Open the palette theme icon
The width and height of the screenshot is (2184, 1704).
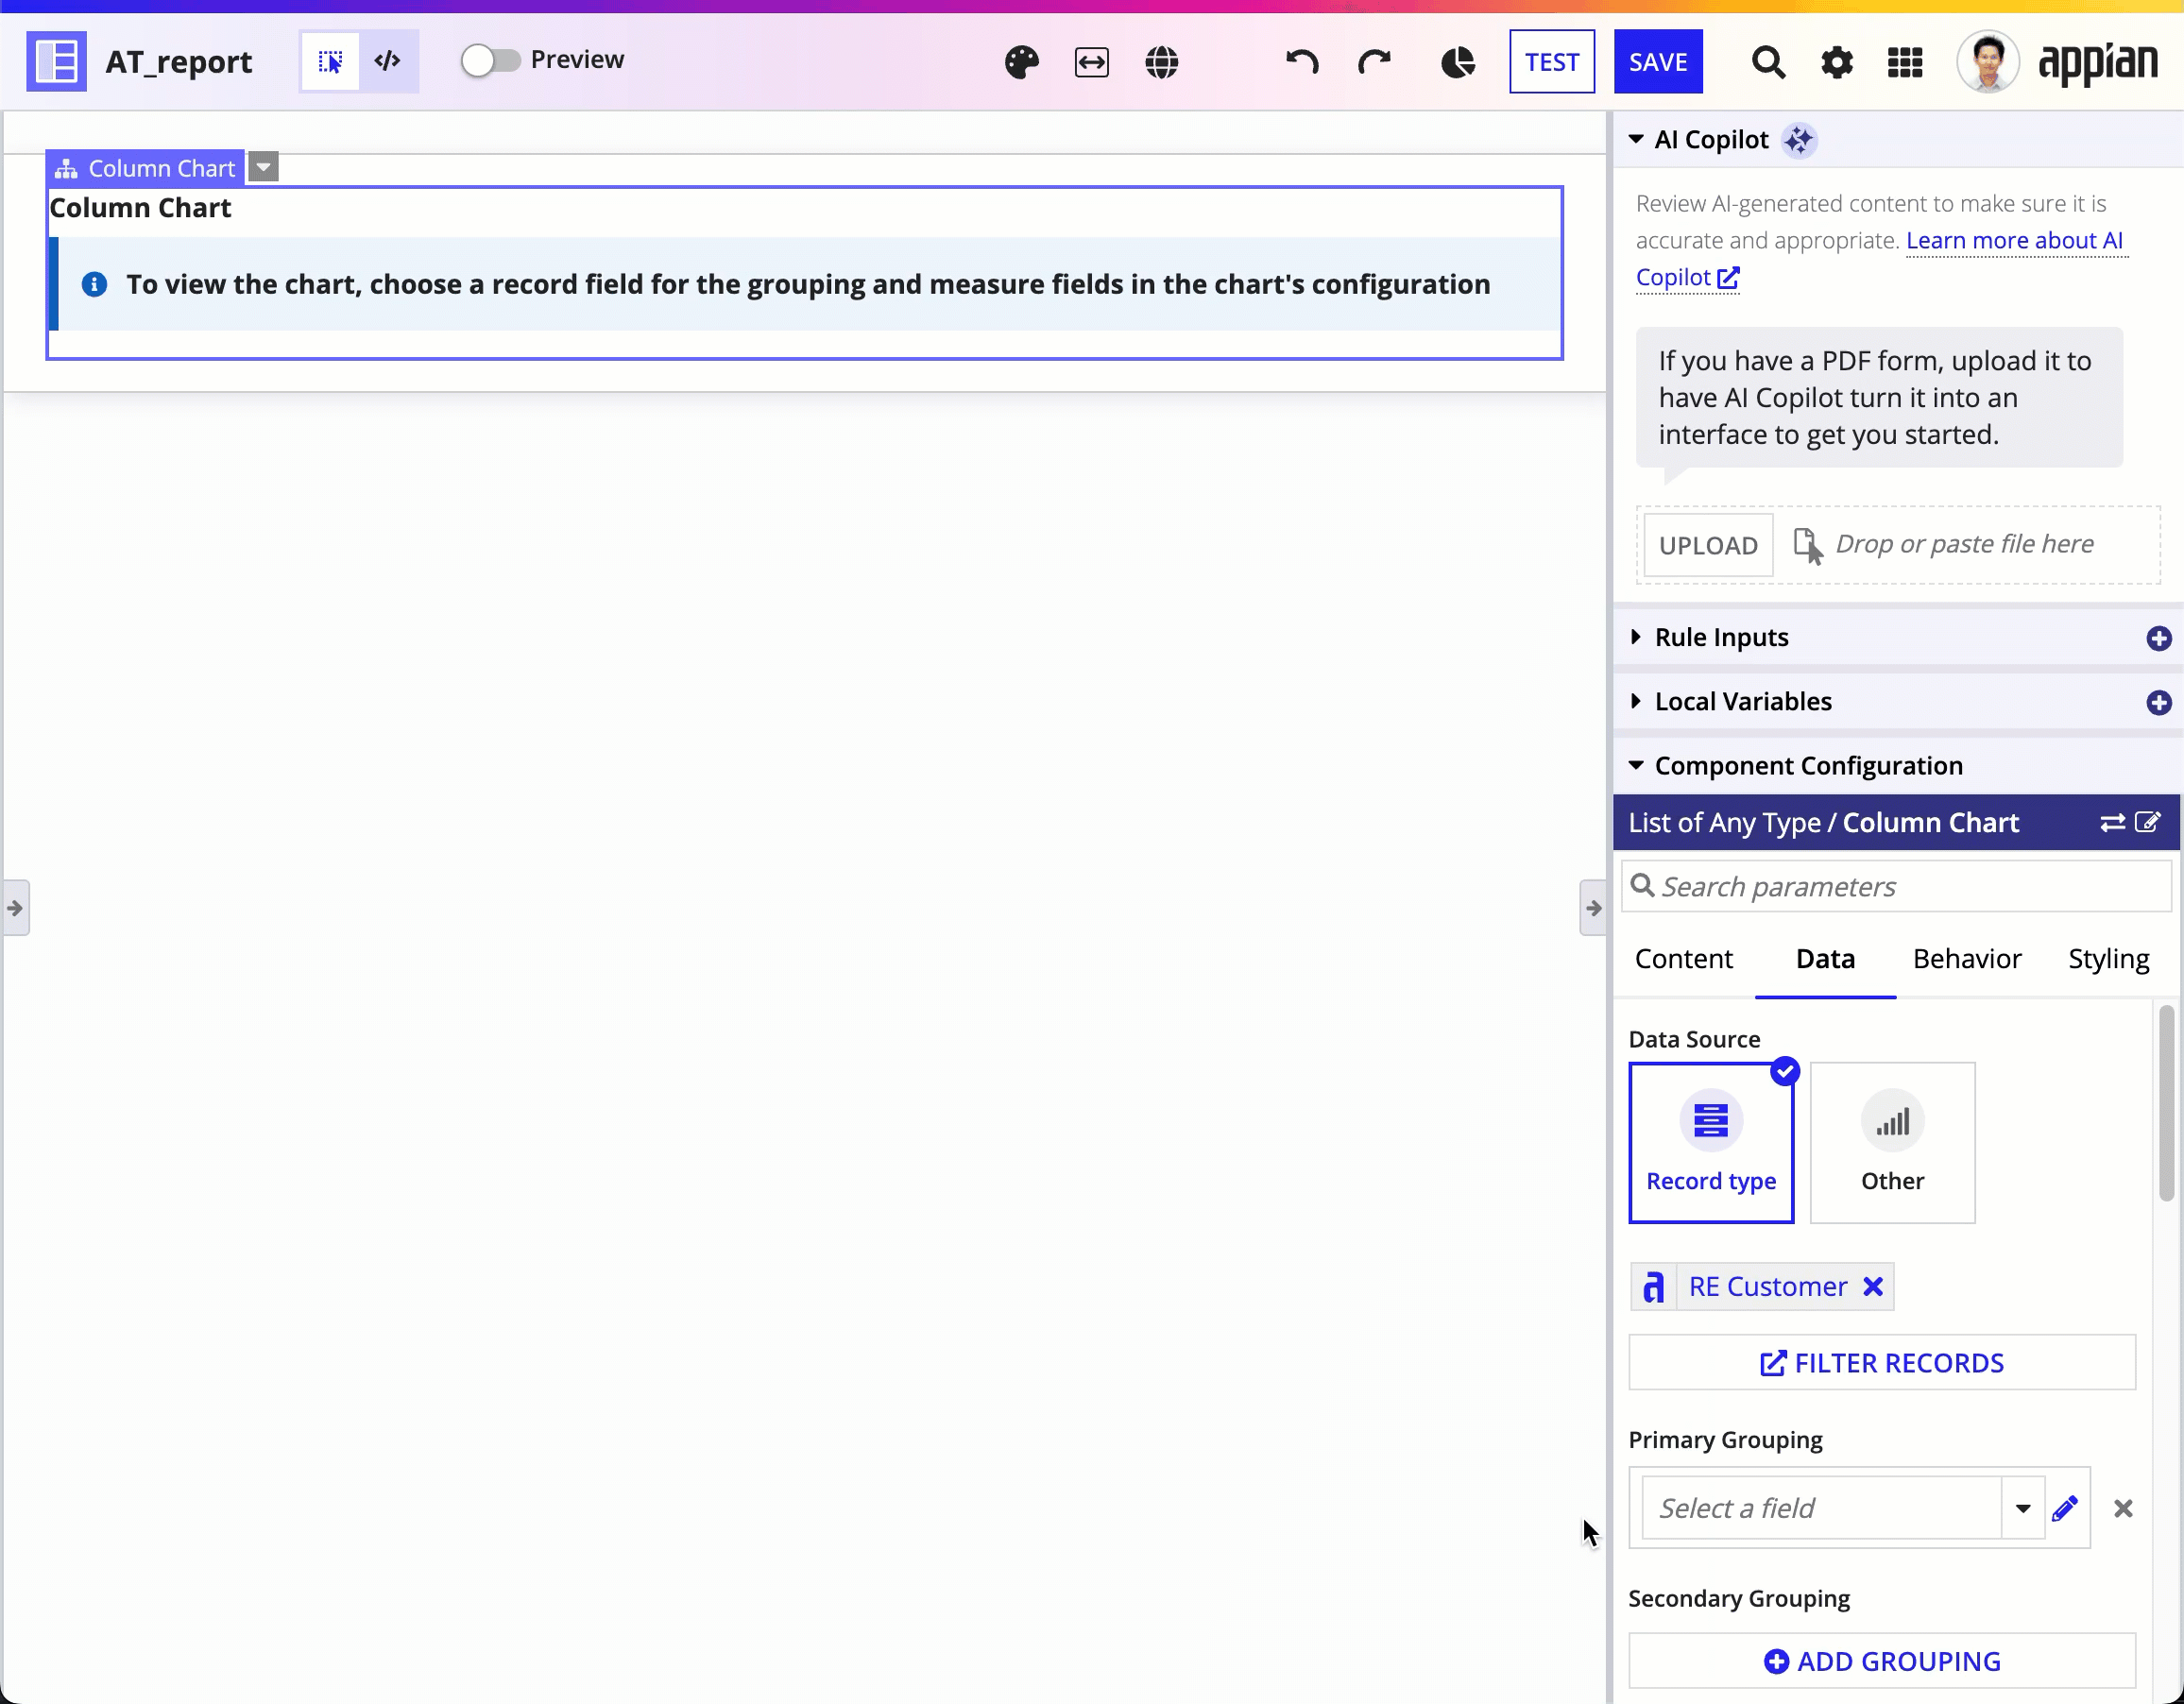click(1021, 62)
